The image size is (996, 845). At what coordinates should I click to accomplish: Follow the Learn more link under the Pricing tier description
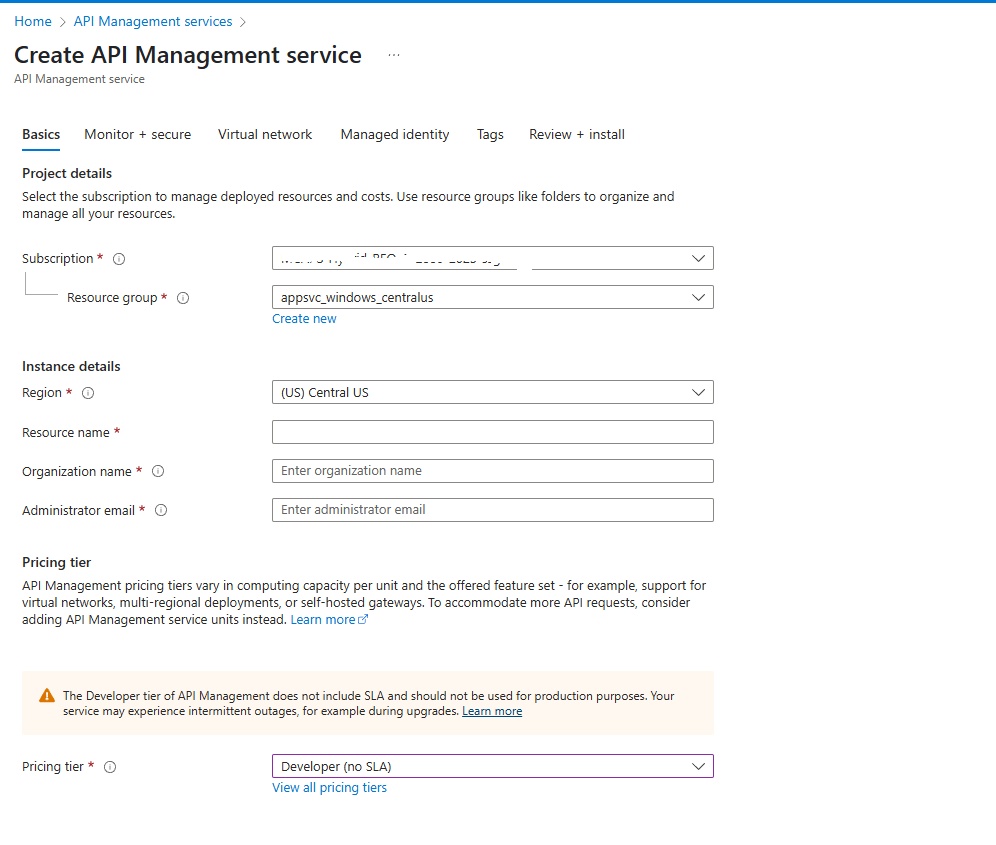coord(329,620)
